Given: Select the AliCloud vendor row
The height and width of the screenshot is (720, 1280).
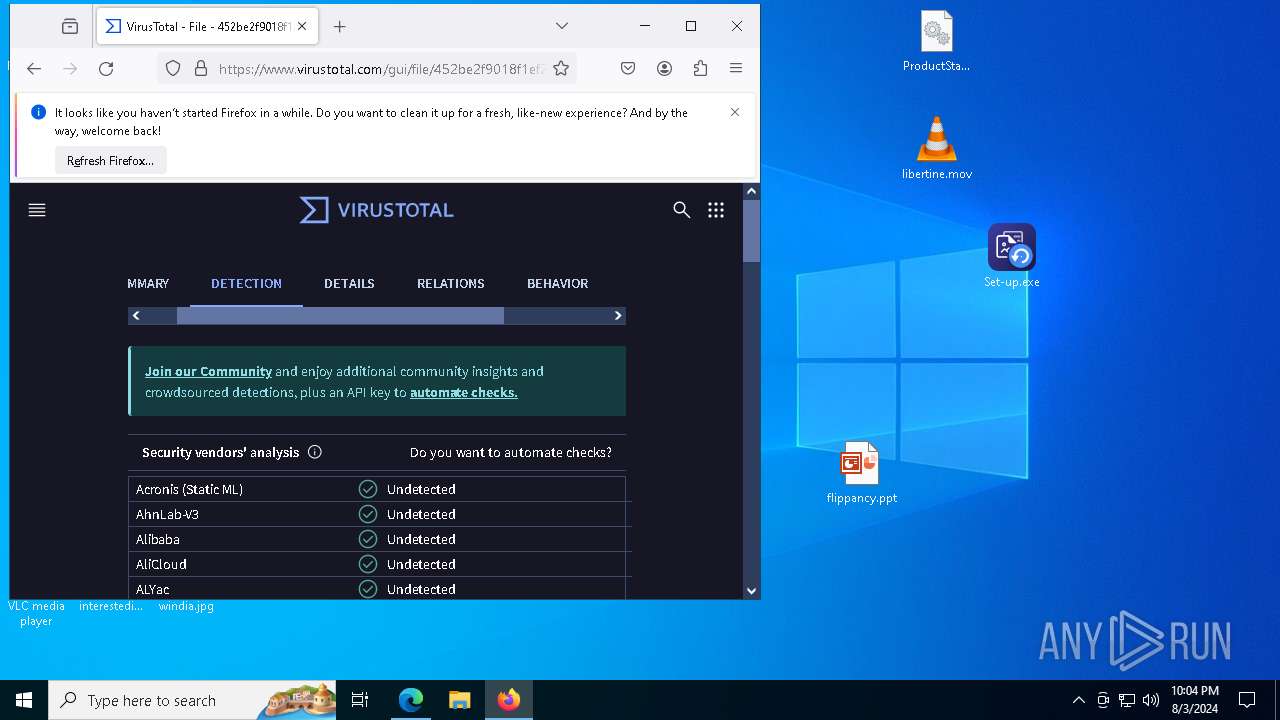Looking at the screenshot, I should point(377,564).
